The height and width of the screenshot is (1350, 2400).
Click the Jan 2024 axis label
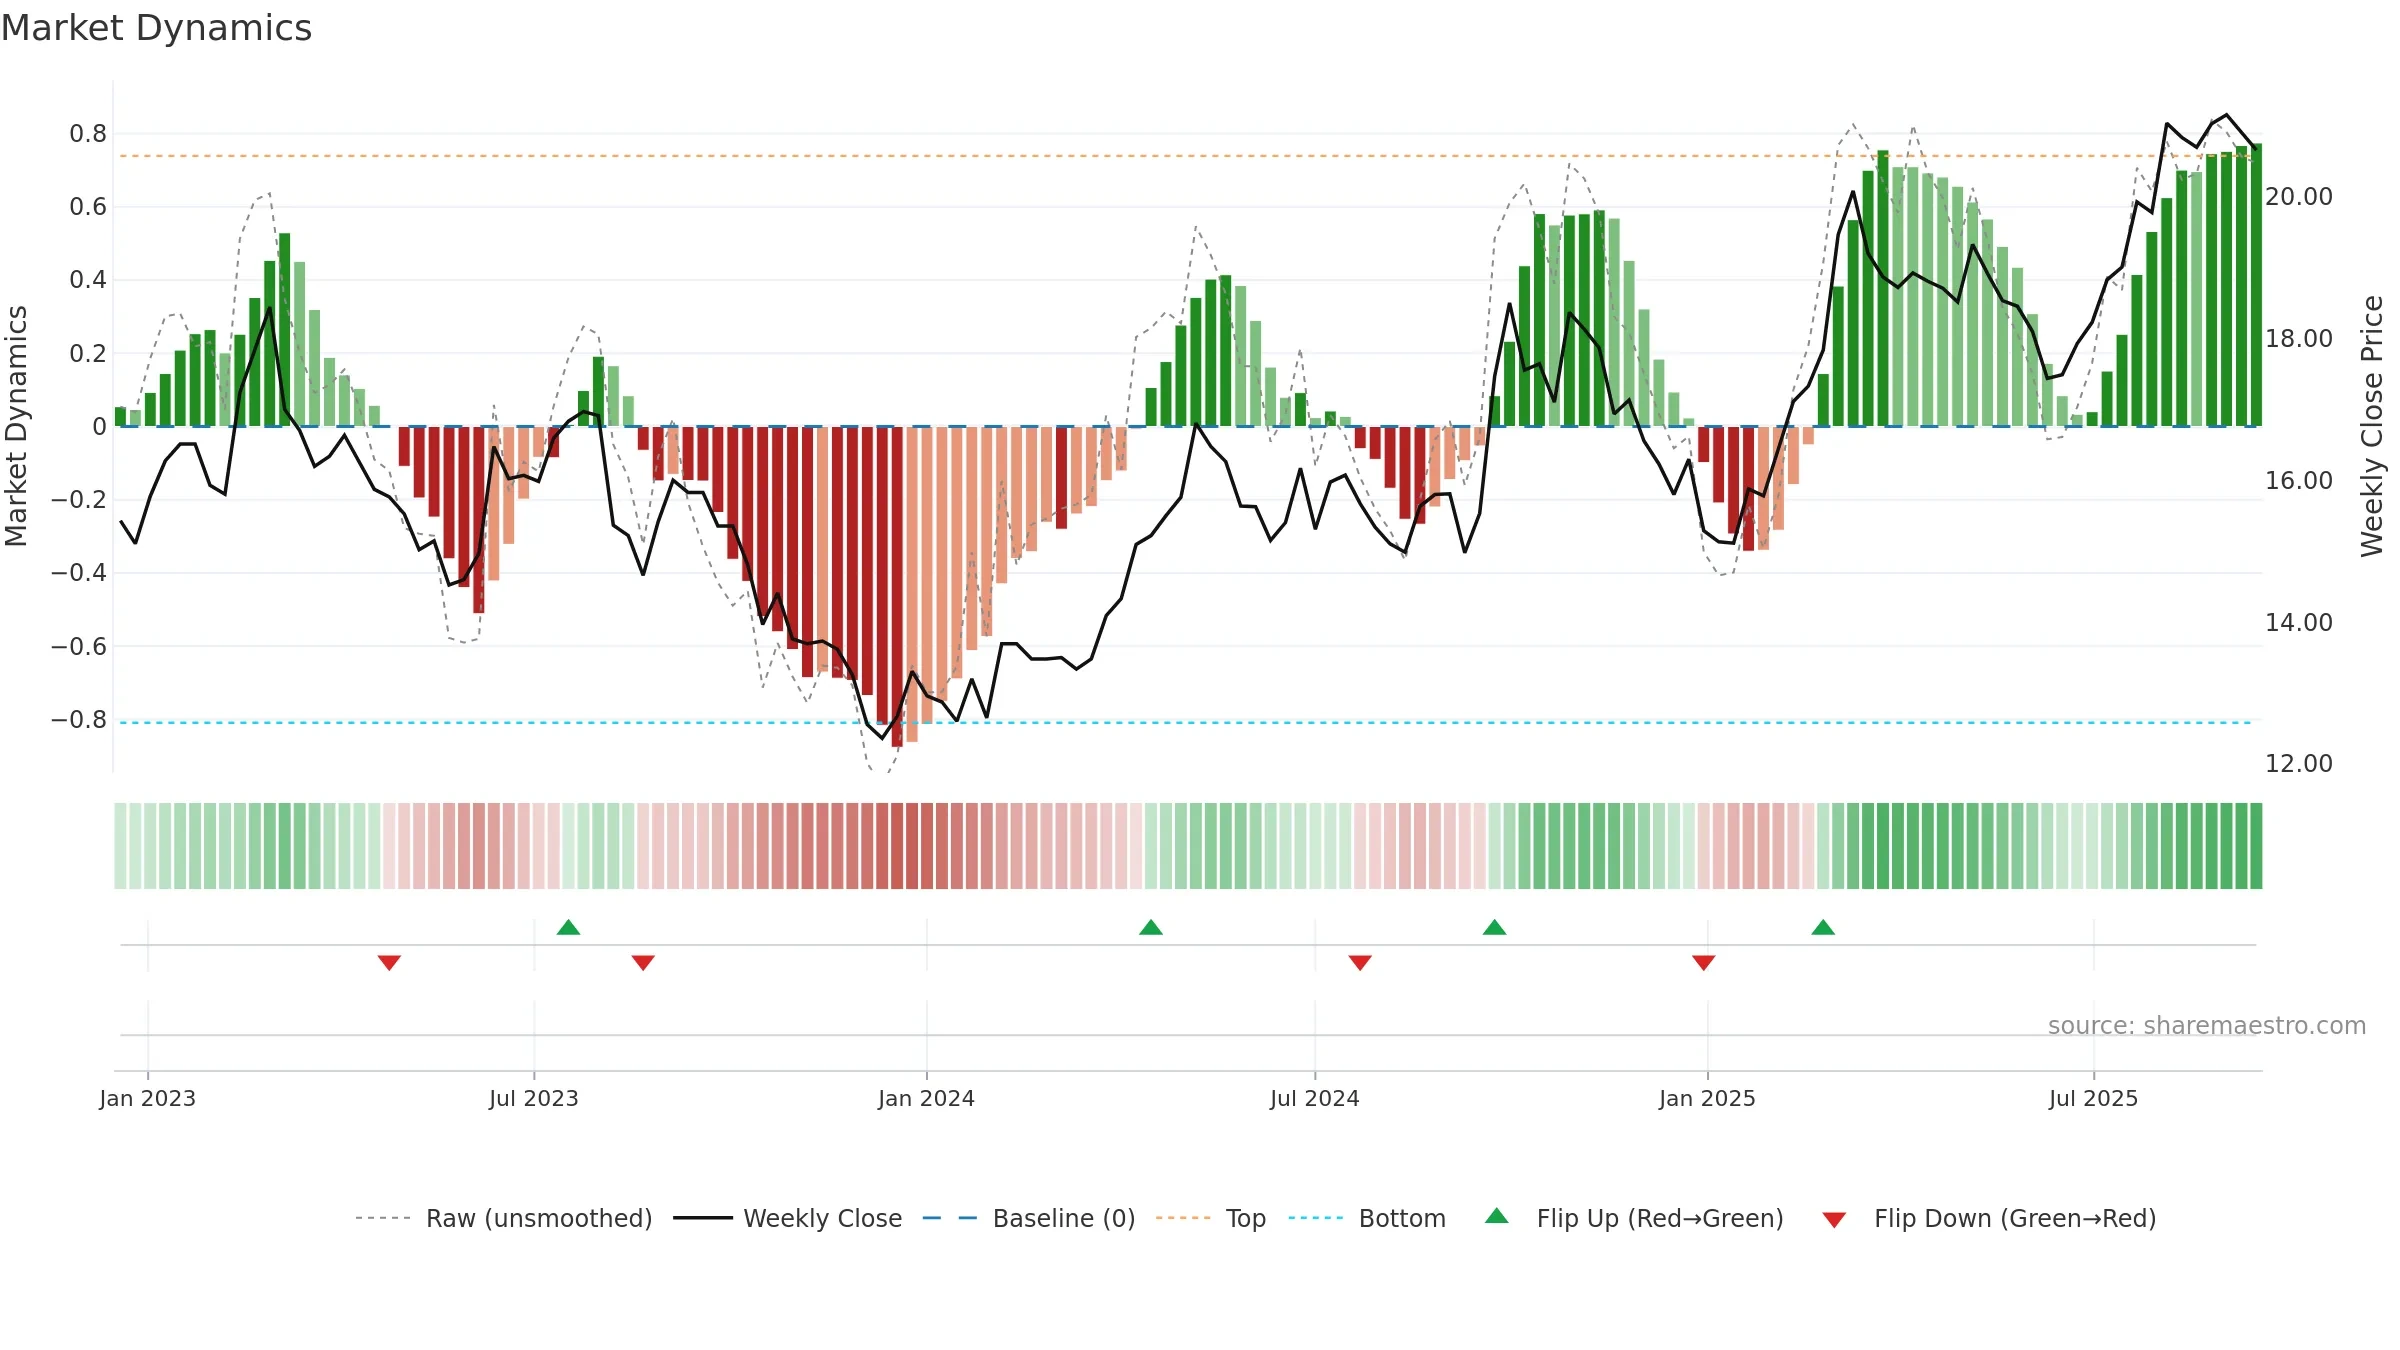[927, 1098]
